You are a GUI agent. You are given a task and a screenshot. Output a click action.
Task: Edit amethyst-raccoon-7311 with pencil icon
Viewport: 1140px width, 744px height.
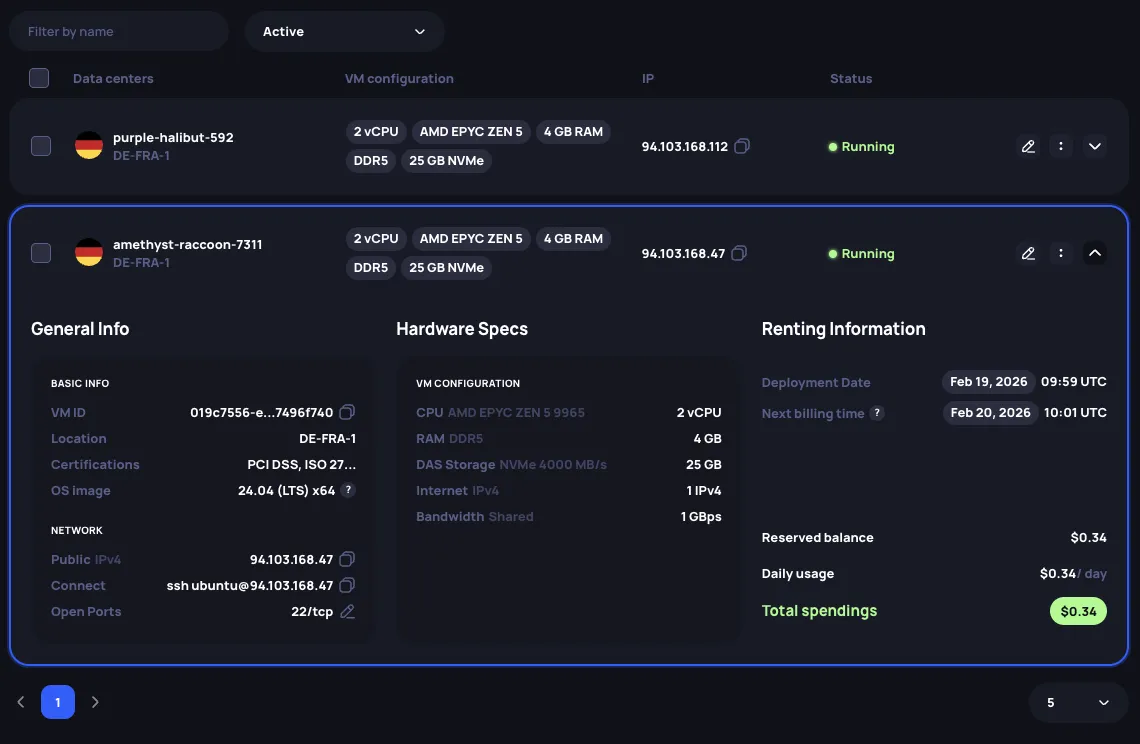[x=1028, y=253]
